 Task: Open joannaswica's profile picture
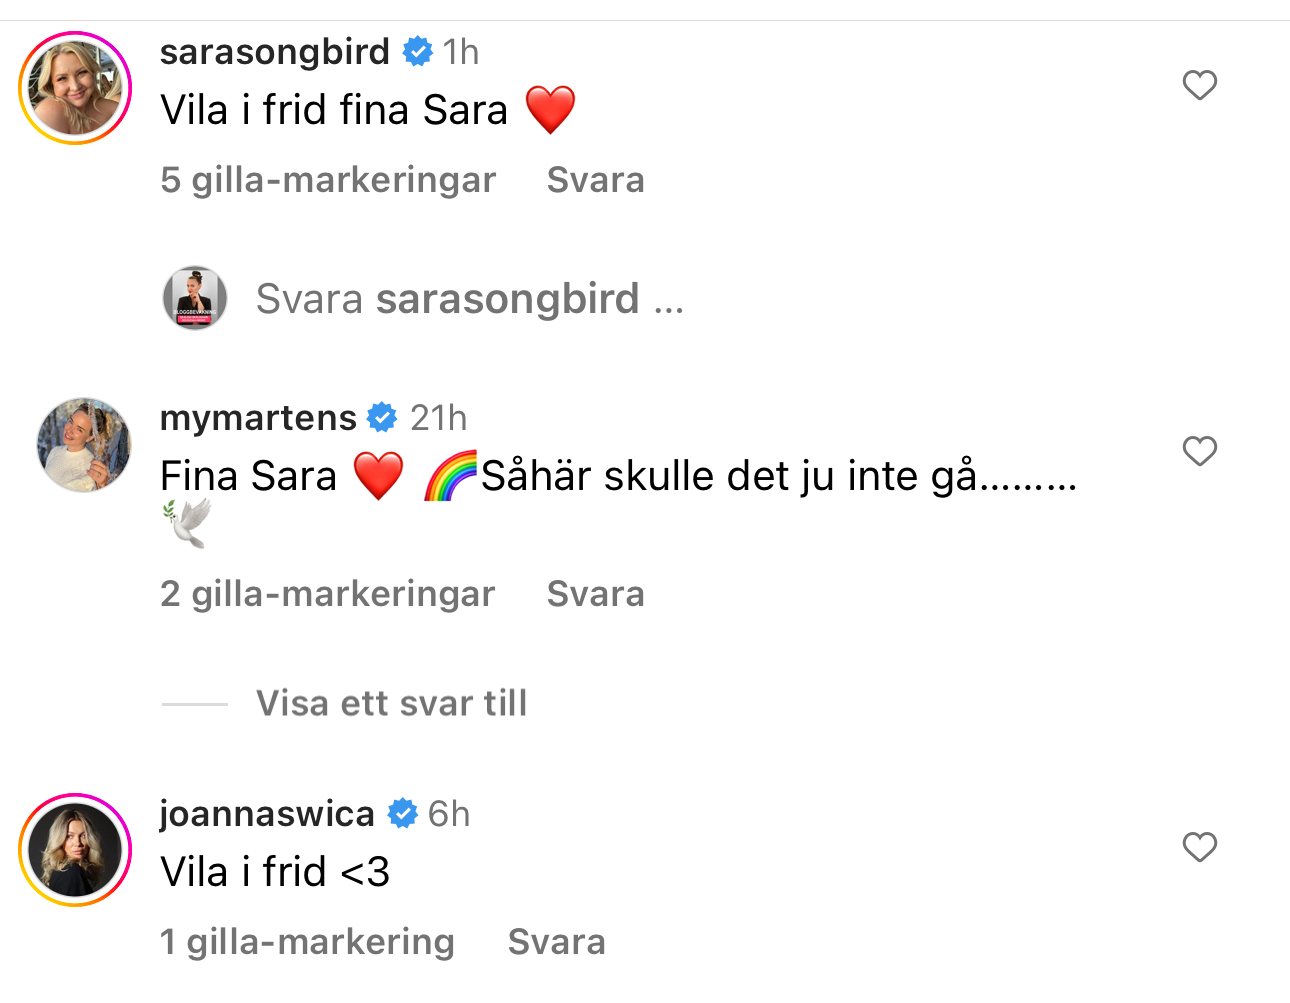(x=75, y=850)
